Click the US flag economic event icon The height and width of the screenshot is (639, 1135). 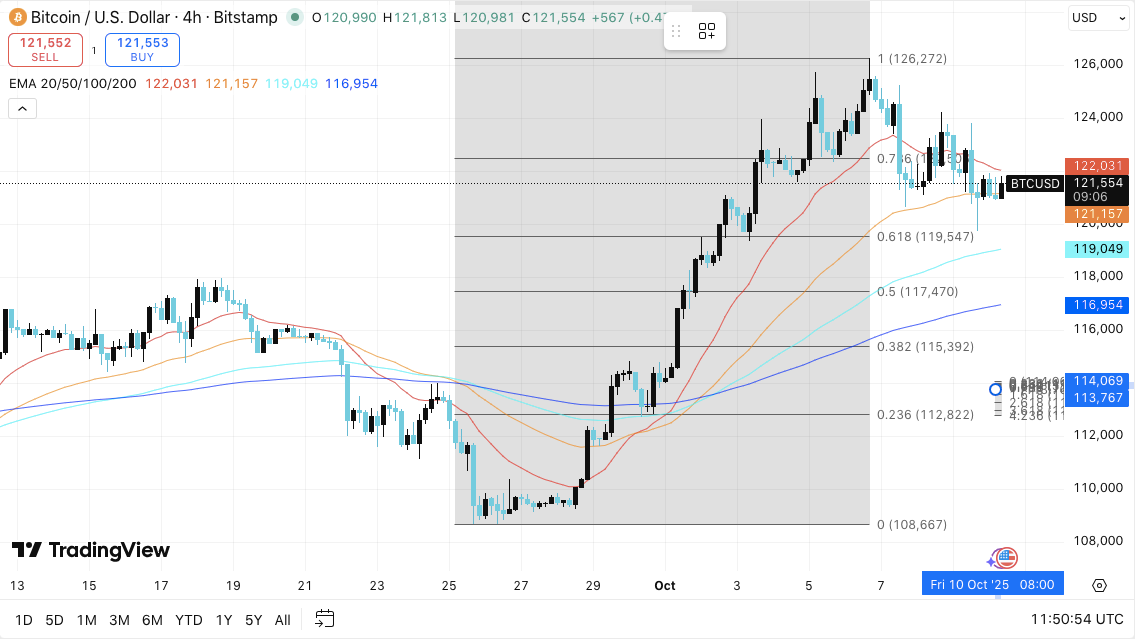(1005, 558)
